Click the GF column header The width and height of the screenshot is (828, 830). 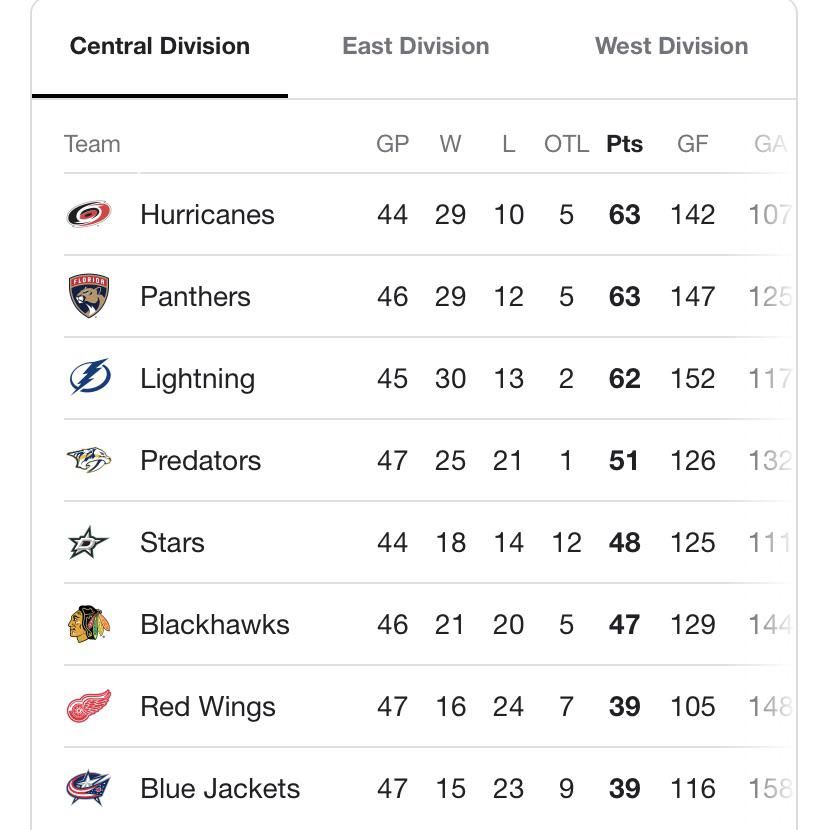click(x=692, y=144)
